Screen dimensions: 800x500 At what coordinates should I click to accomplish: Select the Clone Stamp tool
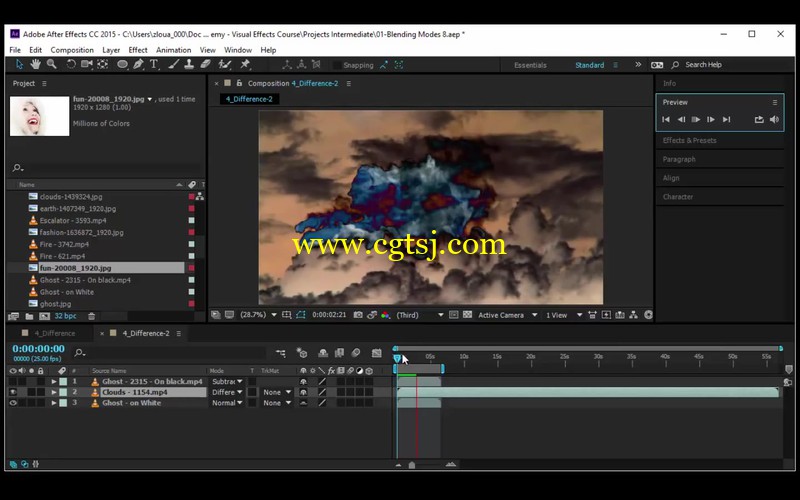coord(189,64)
